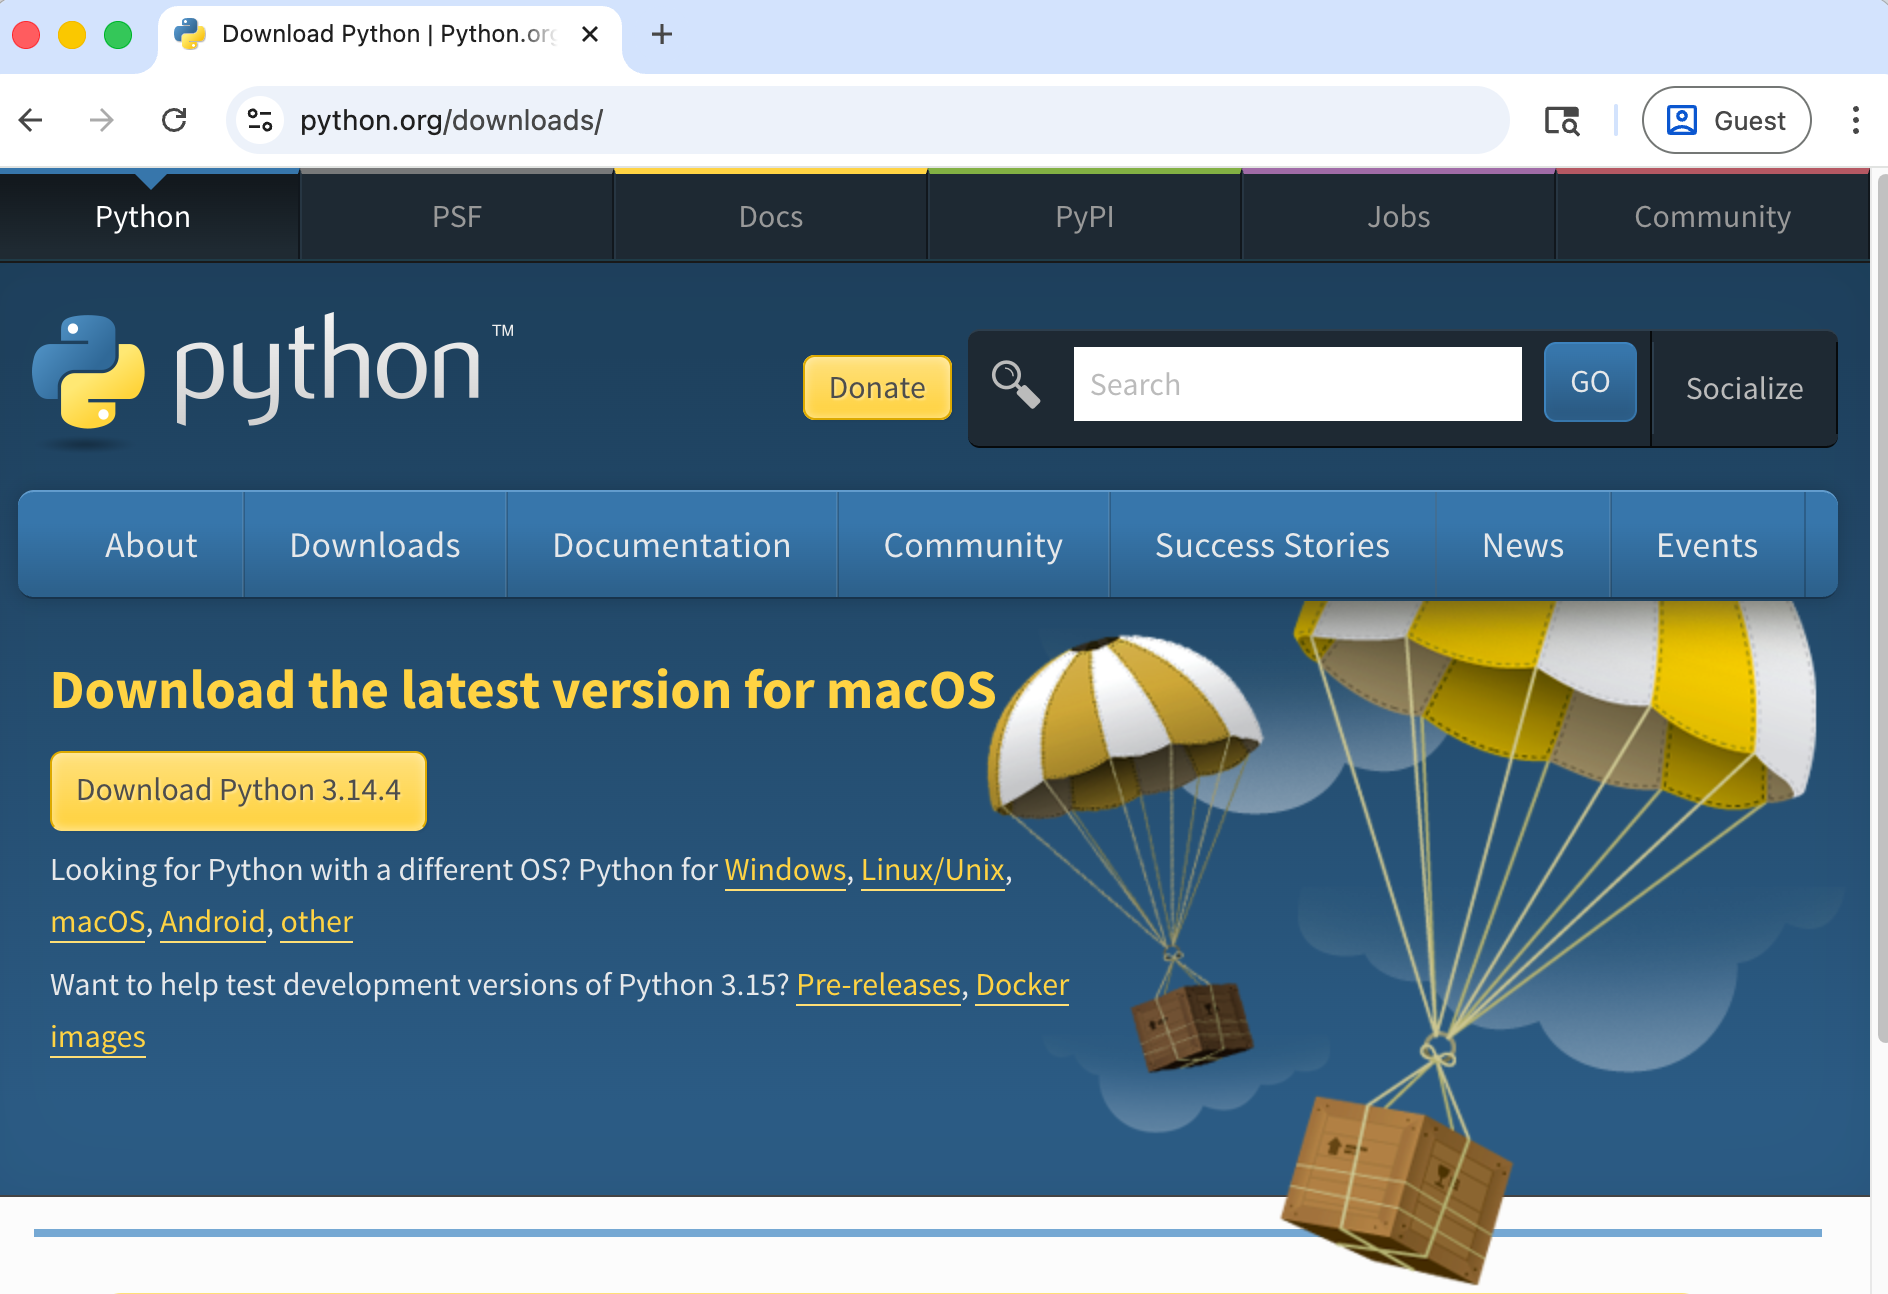Follow the Docker images link
This screenshot has width=1888, height=1294.
[1021, 985]
